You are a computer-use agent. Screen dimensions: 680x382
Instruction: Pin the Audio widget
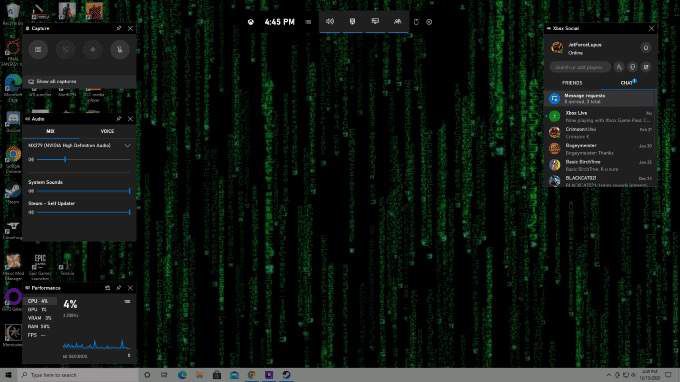coord(119,119)
